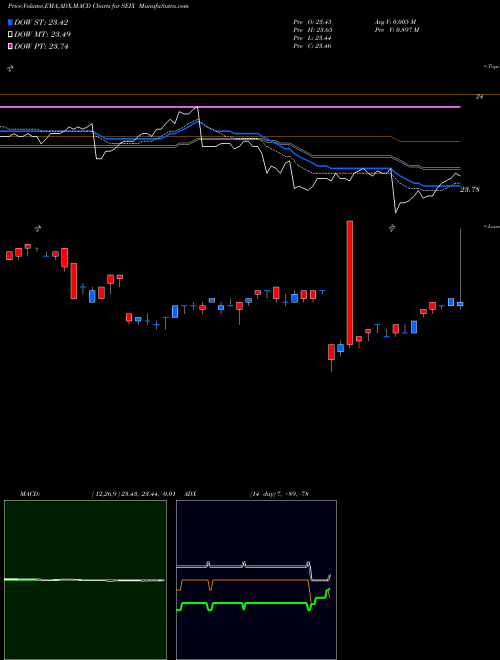Click the magenta DOW PT legend swatch
The width and height of the screenshot is (500, 660).
coord(10,46)
